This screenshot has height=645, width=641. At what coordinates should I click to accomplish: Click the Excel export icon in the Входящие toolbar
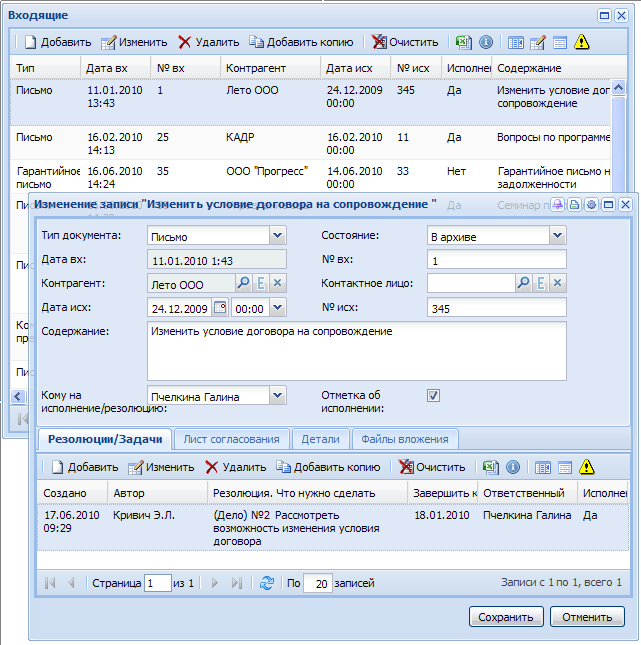tap(464, 42)
